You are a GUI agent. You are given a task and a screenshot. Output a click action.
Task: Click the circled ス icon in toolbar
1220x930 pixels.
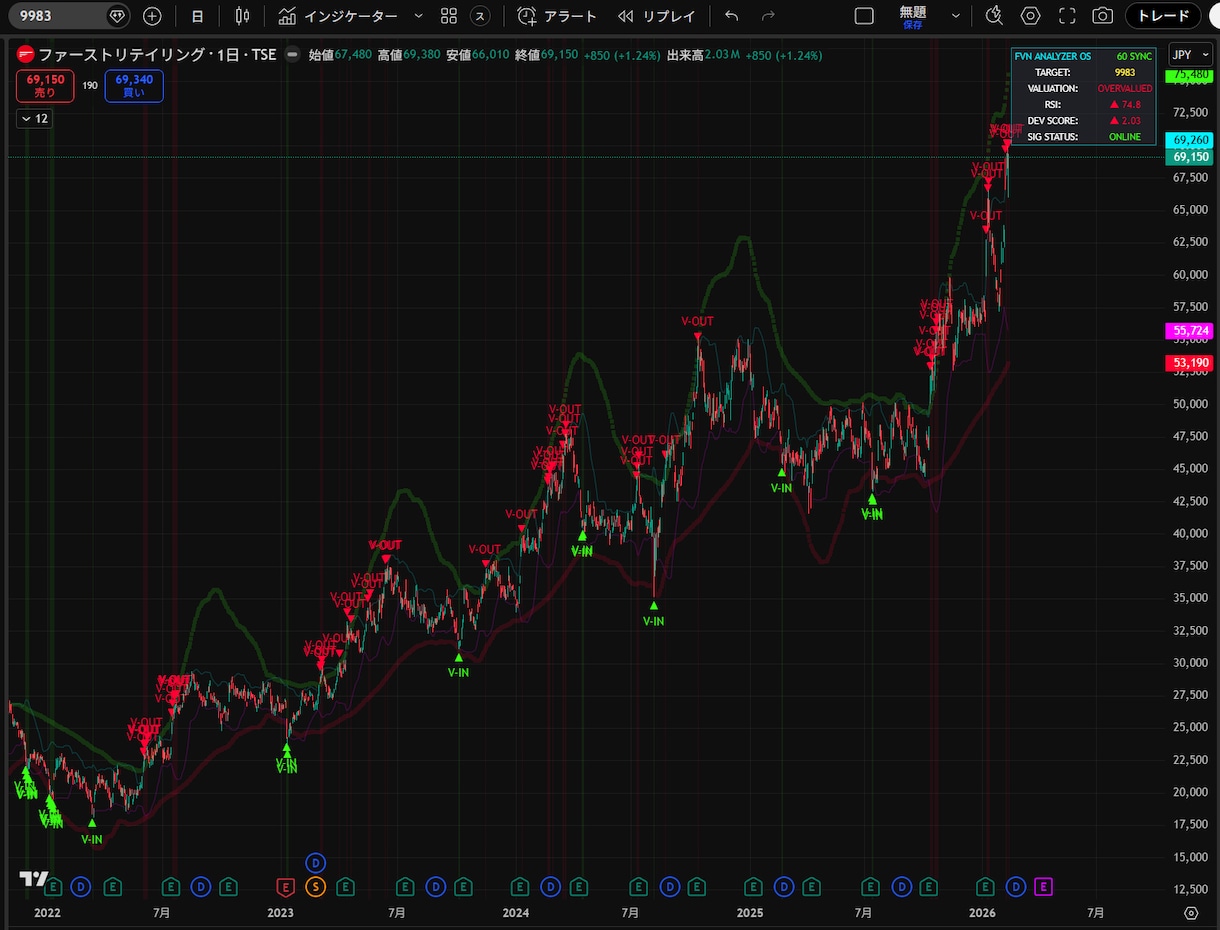(481, 16)
